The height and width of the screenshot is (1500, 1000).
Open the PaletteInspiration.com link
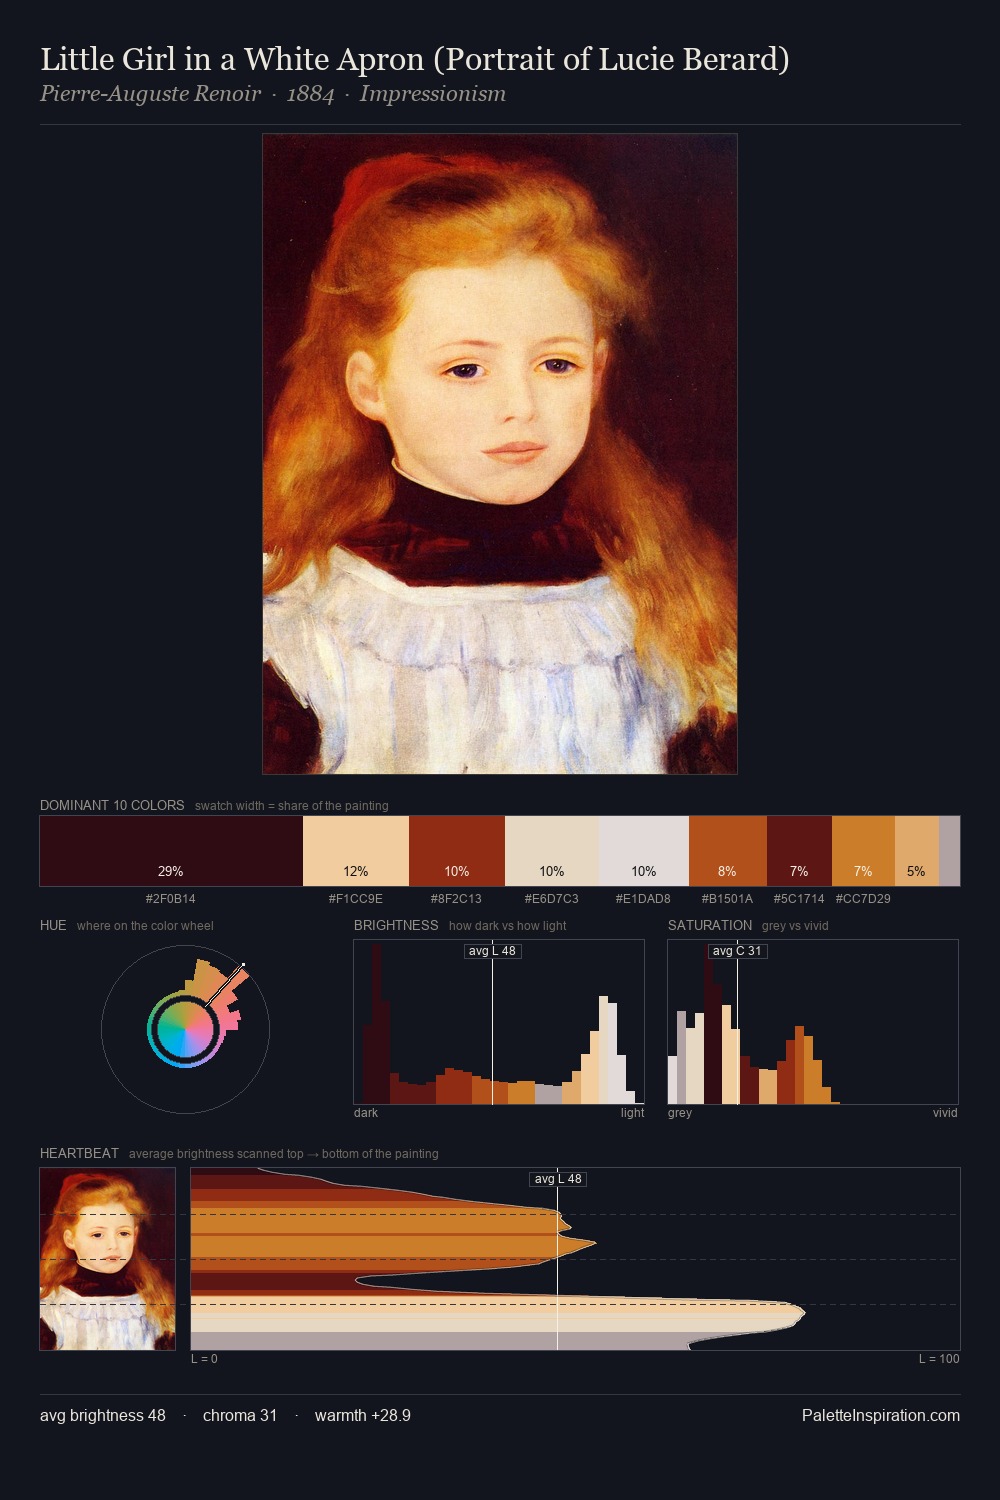[x=881, y=1416]
